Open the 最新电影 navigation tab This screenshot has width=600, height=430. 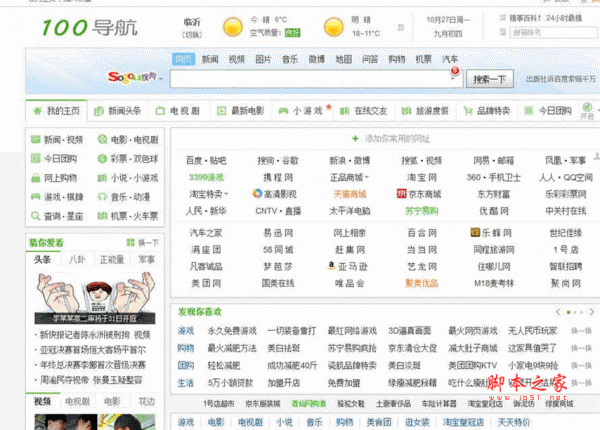click(241, 111)
